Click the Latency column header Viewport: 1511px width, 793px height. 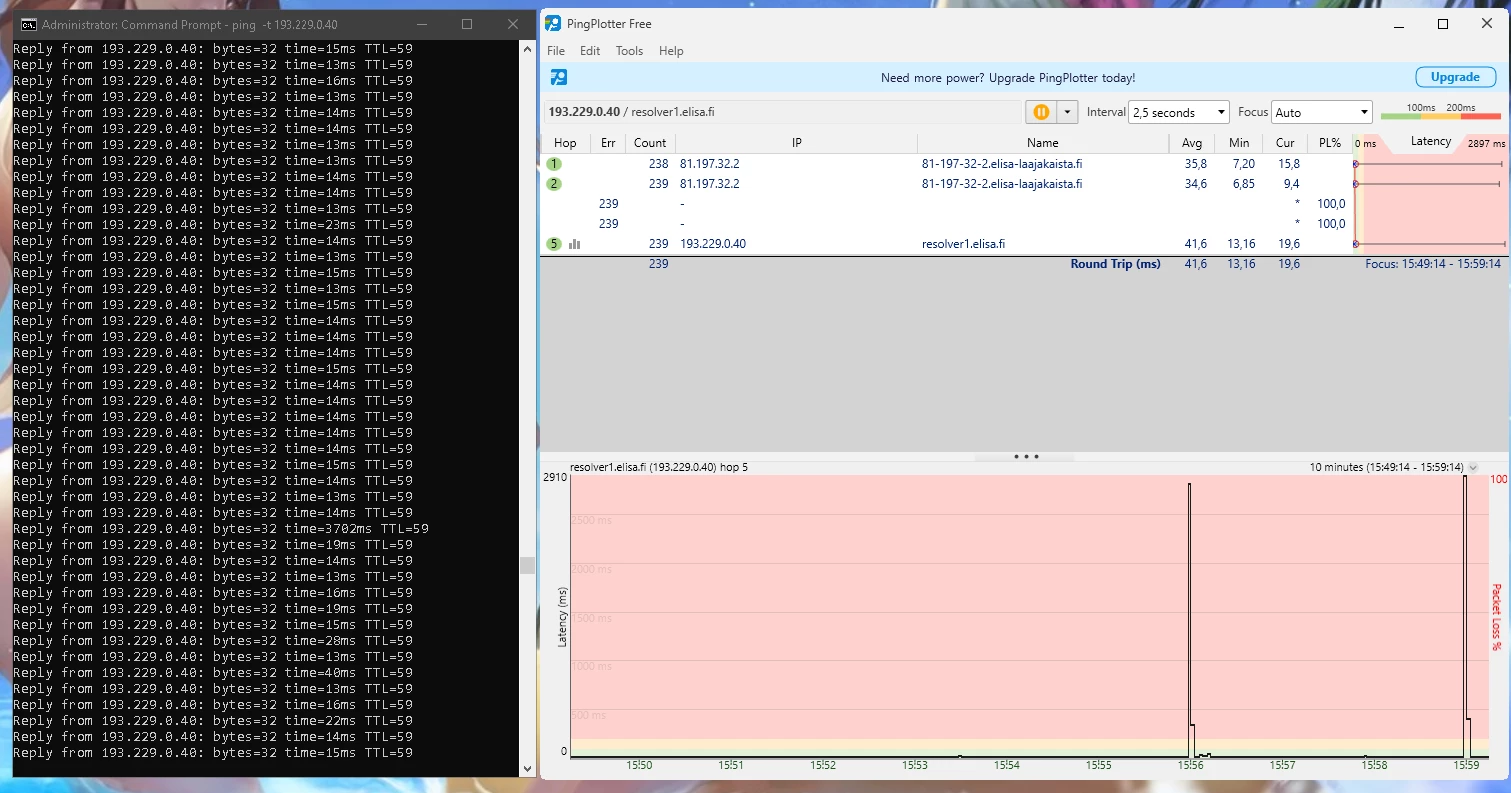(x=1431, y=142)
